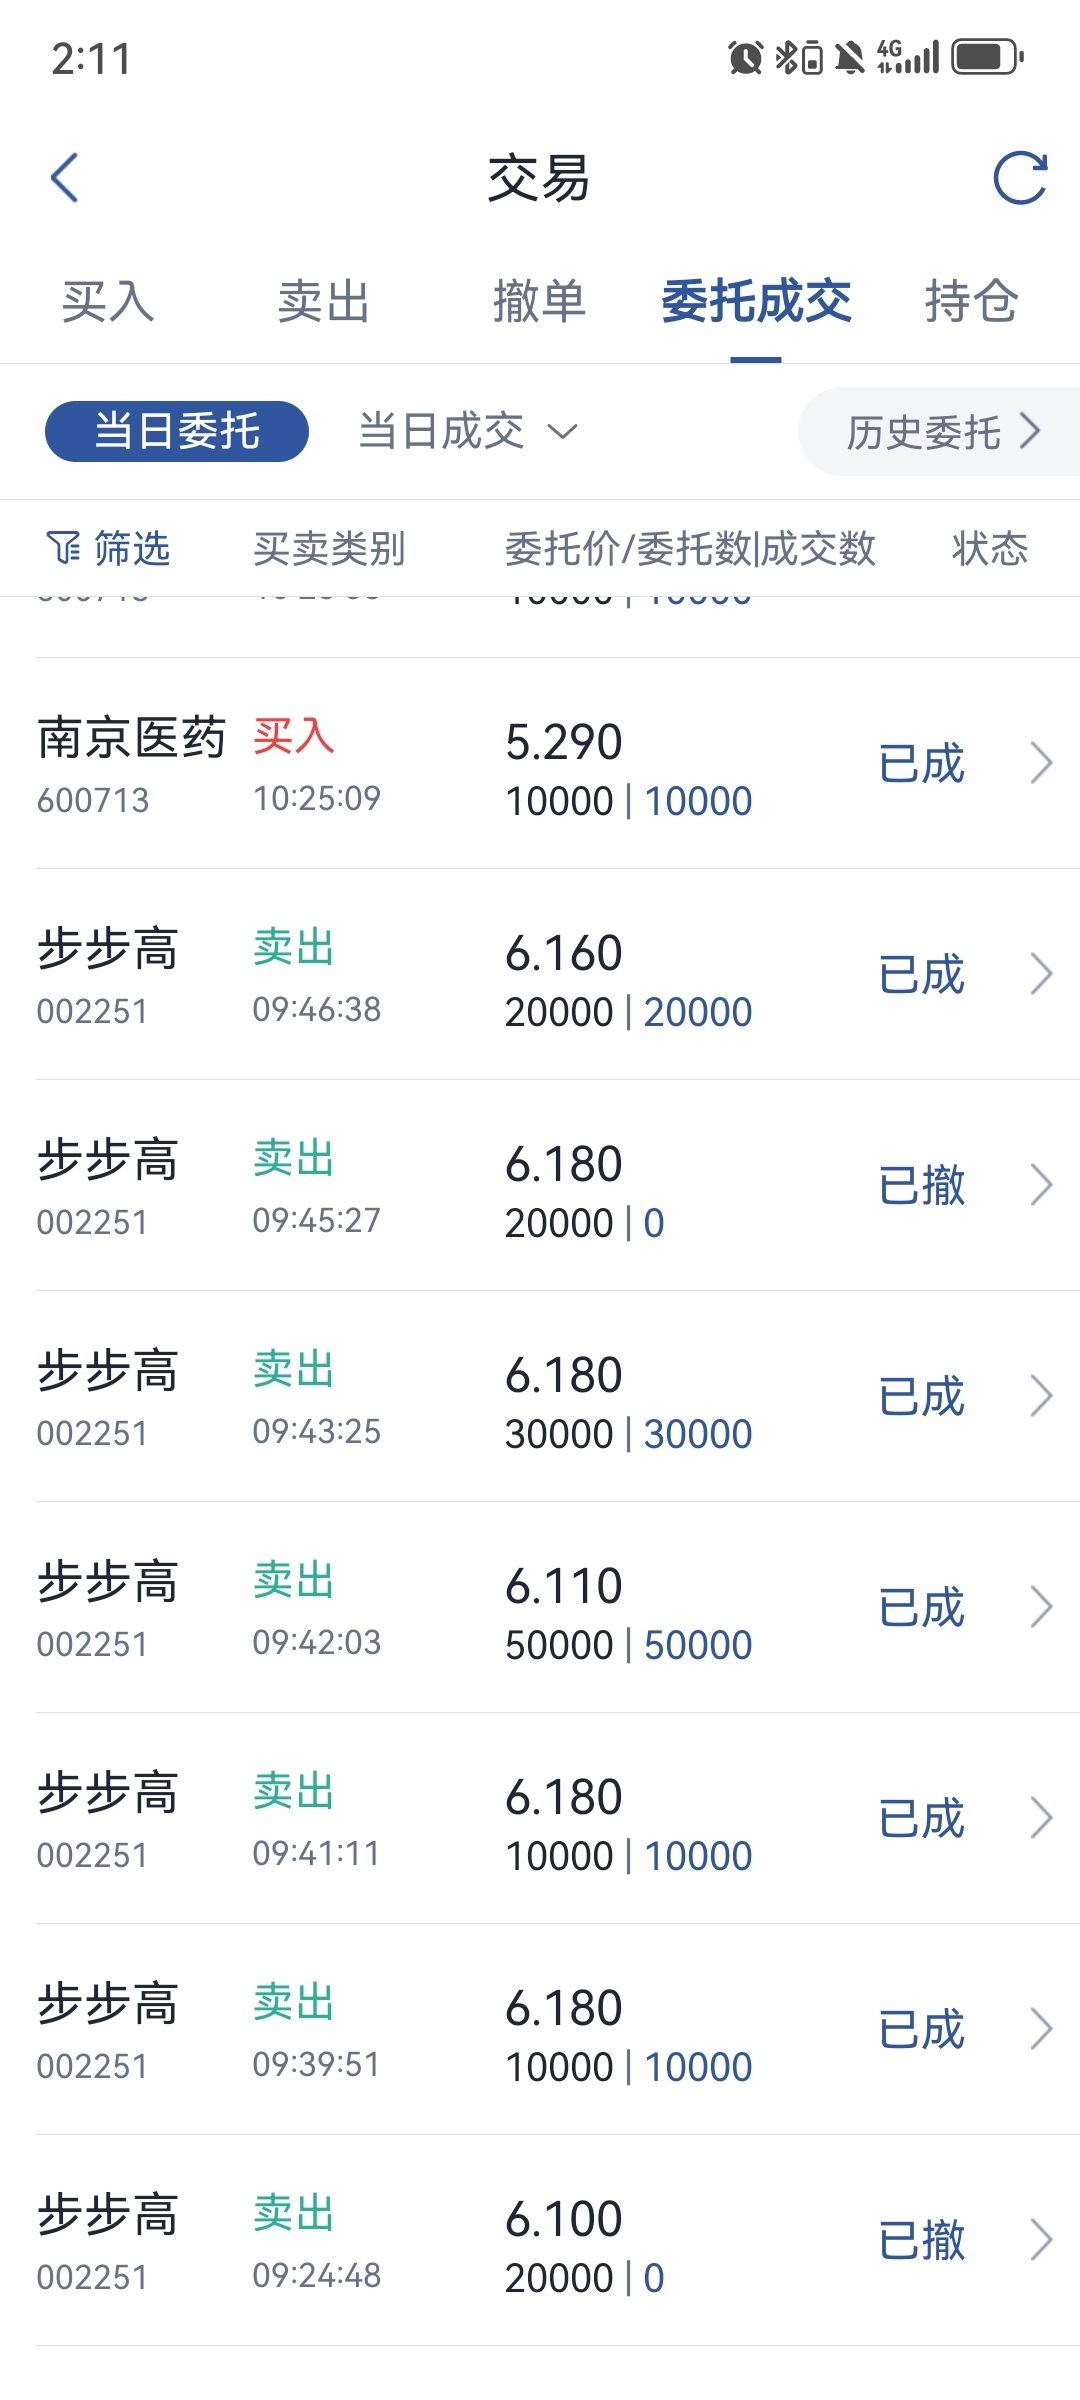Switch to the 买入 tab
The width and height of the screenshot is (1080, 2400).
(x=108, y=301)
